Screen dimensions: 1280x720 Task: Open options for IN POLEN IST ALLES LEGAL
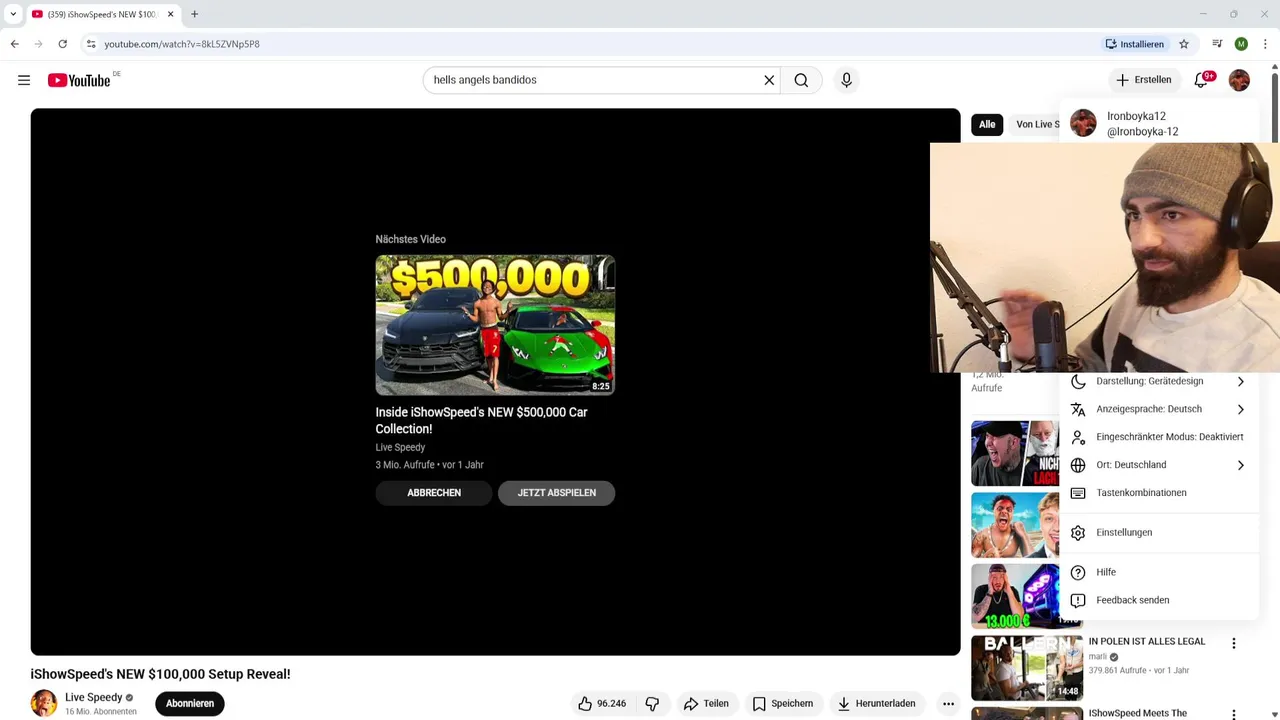click(x=1234, y=644)
